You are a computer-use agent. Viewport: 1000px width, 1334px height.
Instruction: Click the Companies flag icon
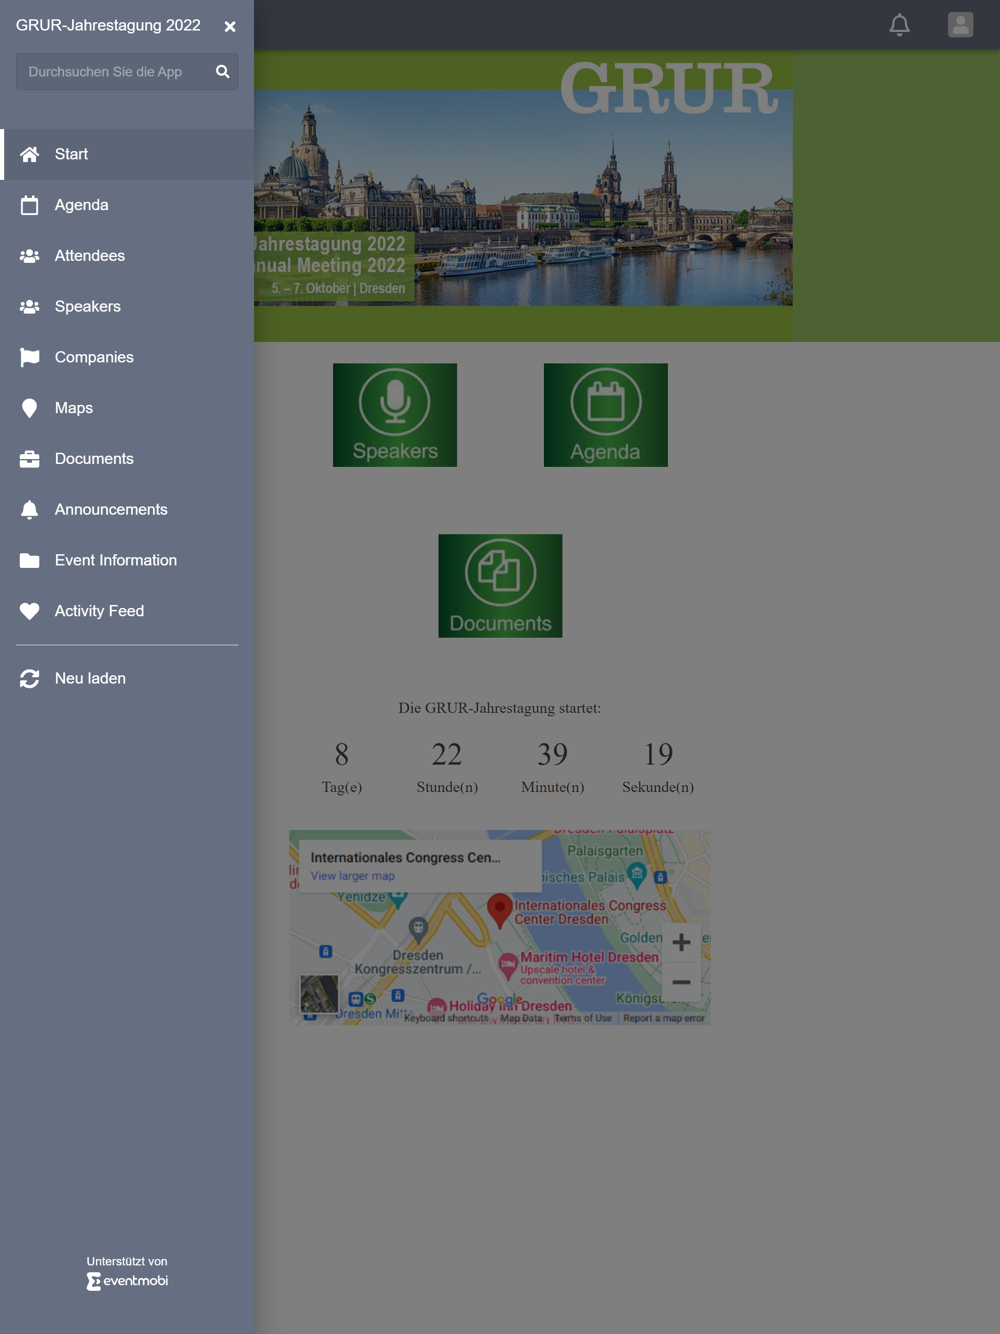(x=30, y=357)
